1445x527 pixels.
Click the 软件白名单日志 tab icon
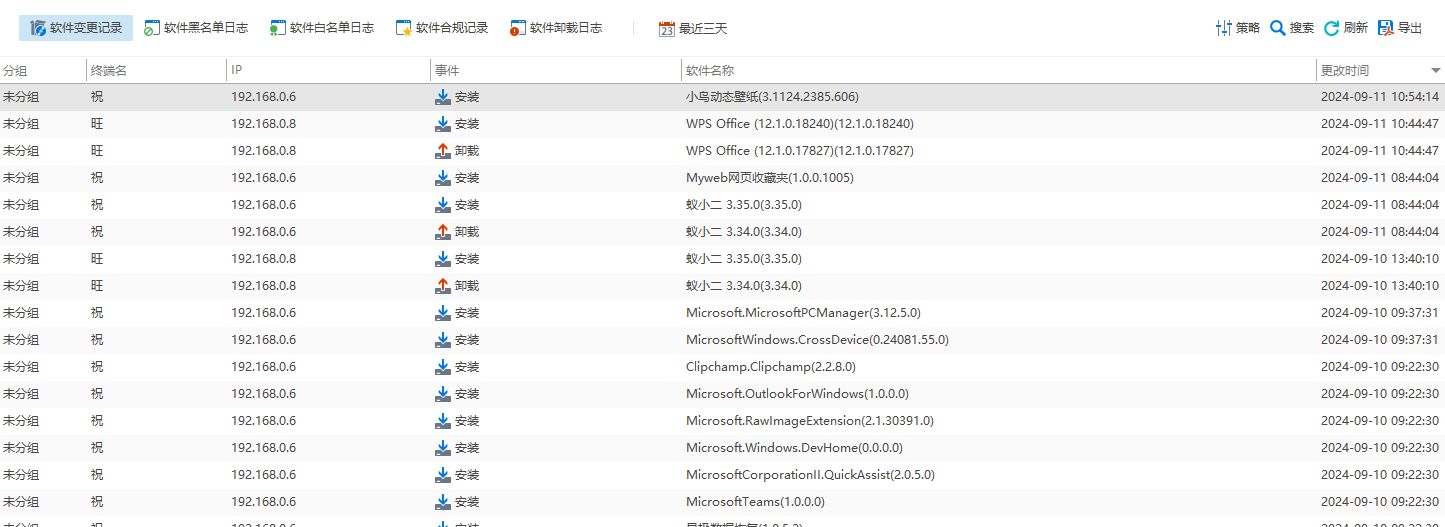tap(277, 28)
